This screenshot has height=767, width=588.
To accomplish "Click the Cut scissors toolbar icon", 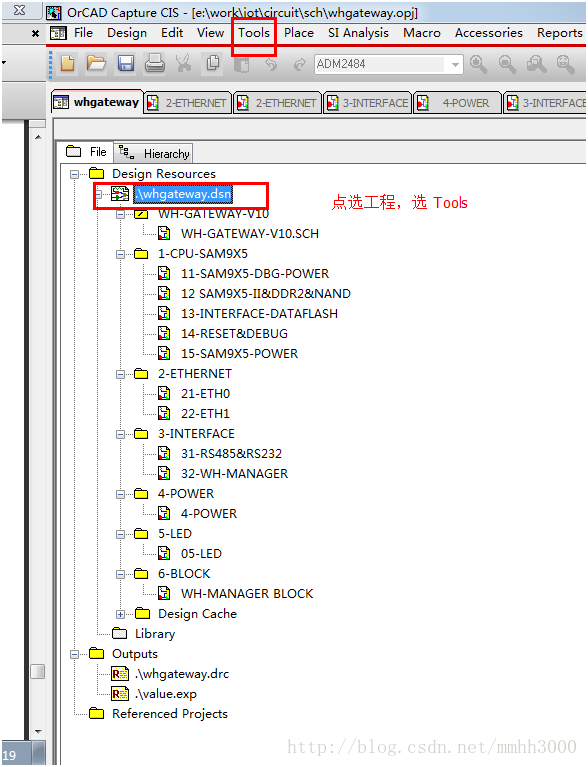I will point(184,64).
